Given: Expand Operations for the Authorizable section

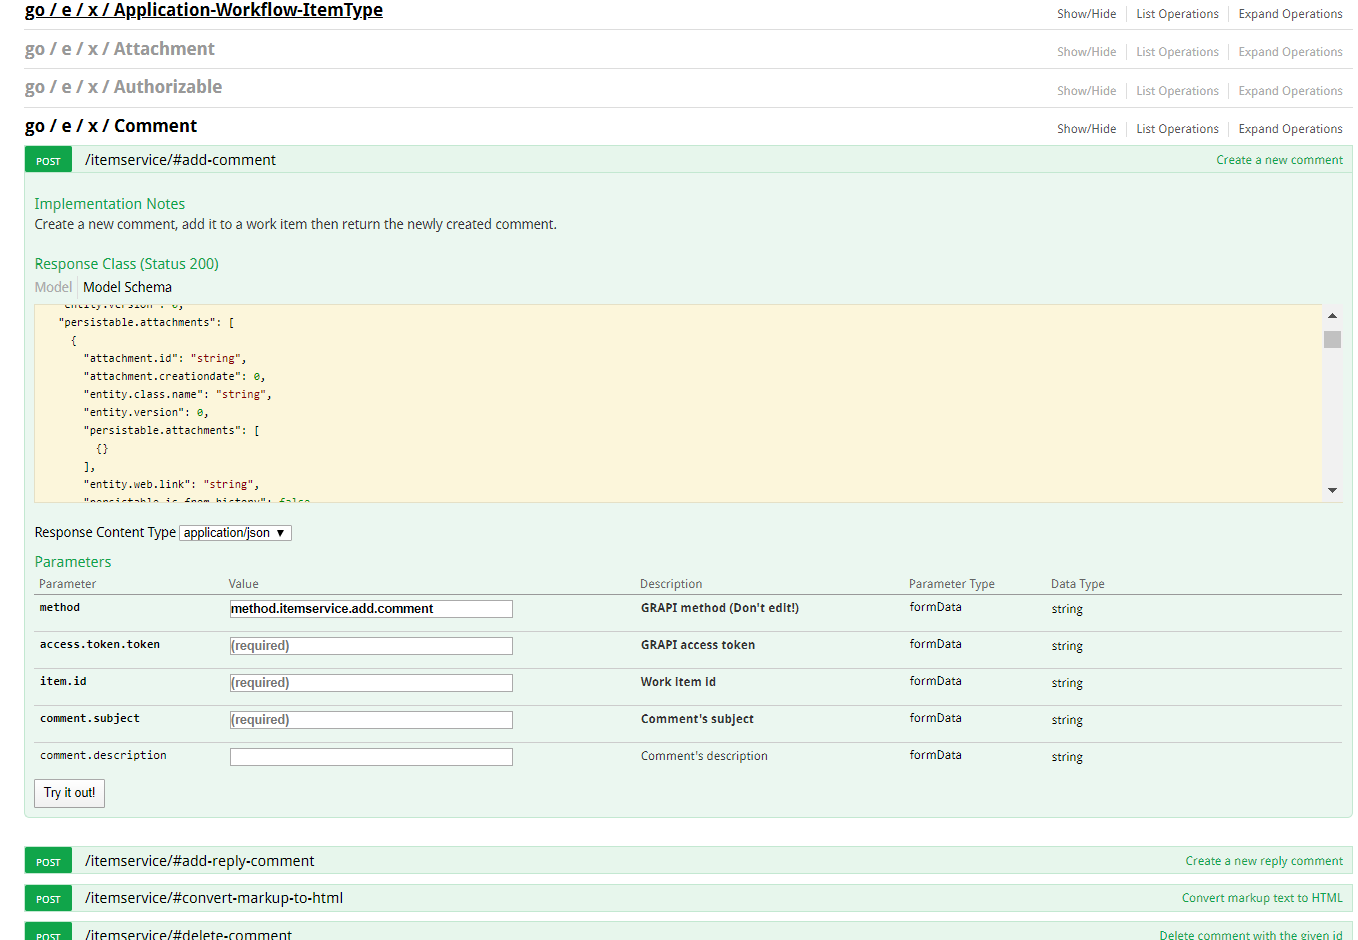Looking at the screenshot, I should [x=1290, y=90].
